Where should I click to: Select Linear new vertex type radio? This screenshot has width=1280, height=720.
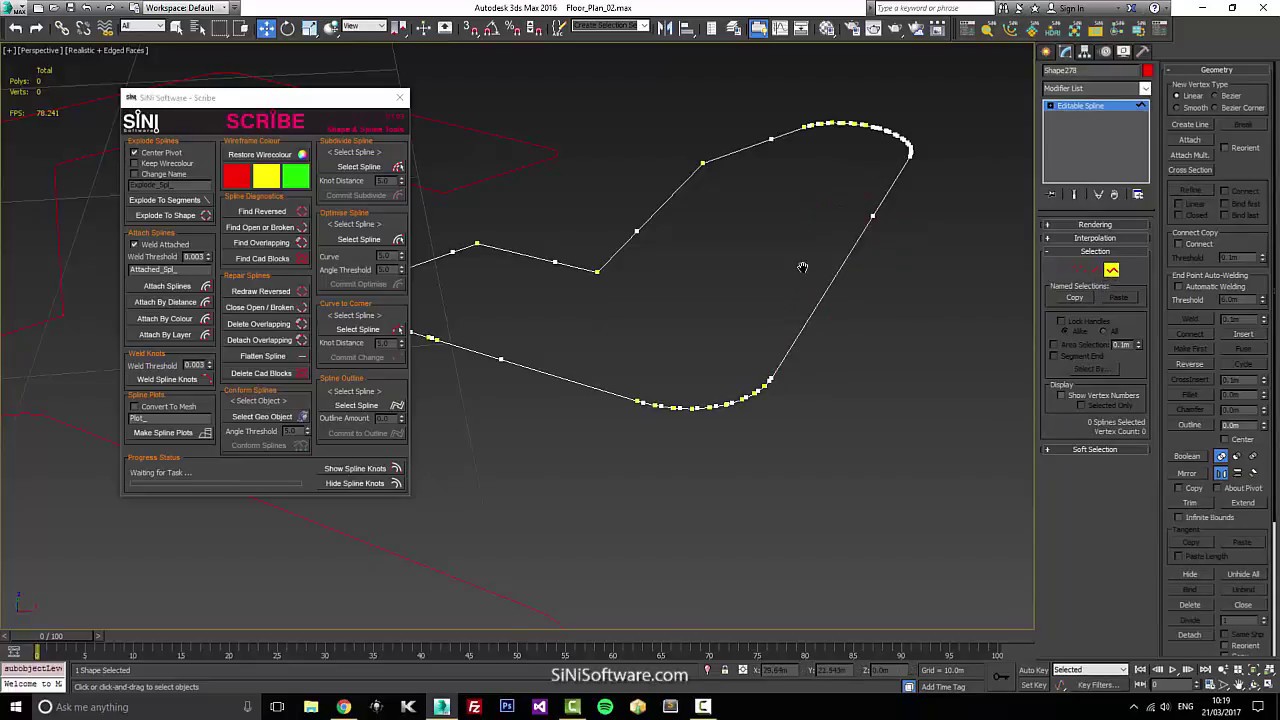pos(1177,96)
